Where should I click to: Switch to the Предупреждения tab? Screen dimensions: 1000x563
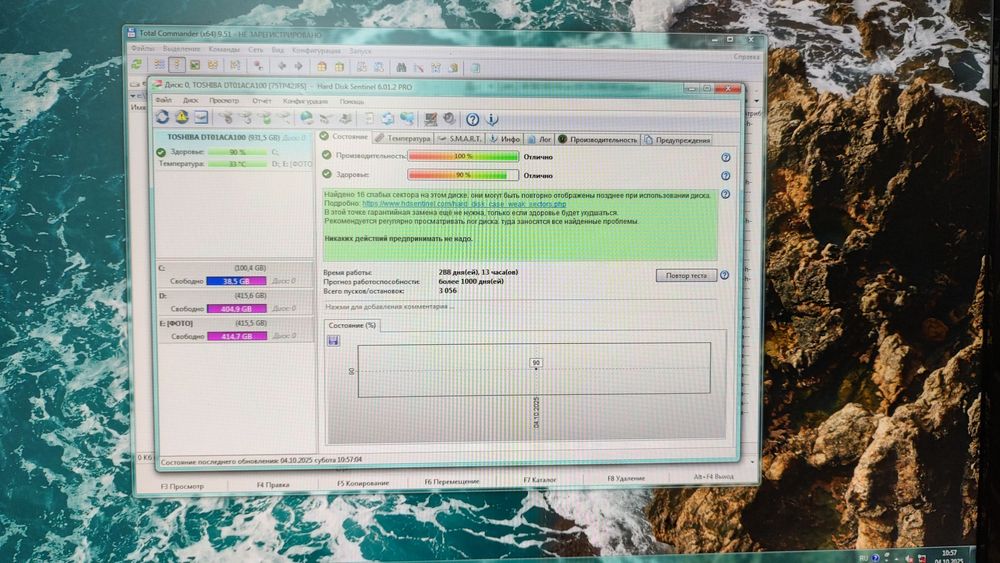click(x=677, y=140)
